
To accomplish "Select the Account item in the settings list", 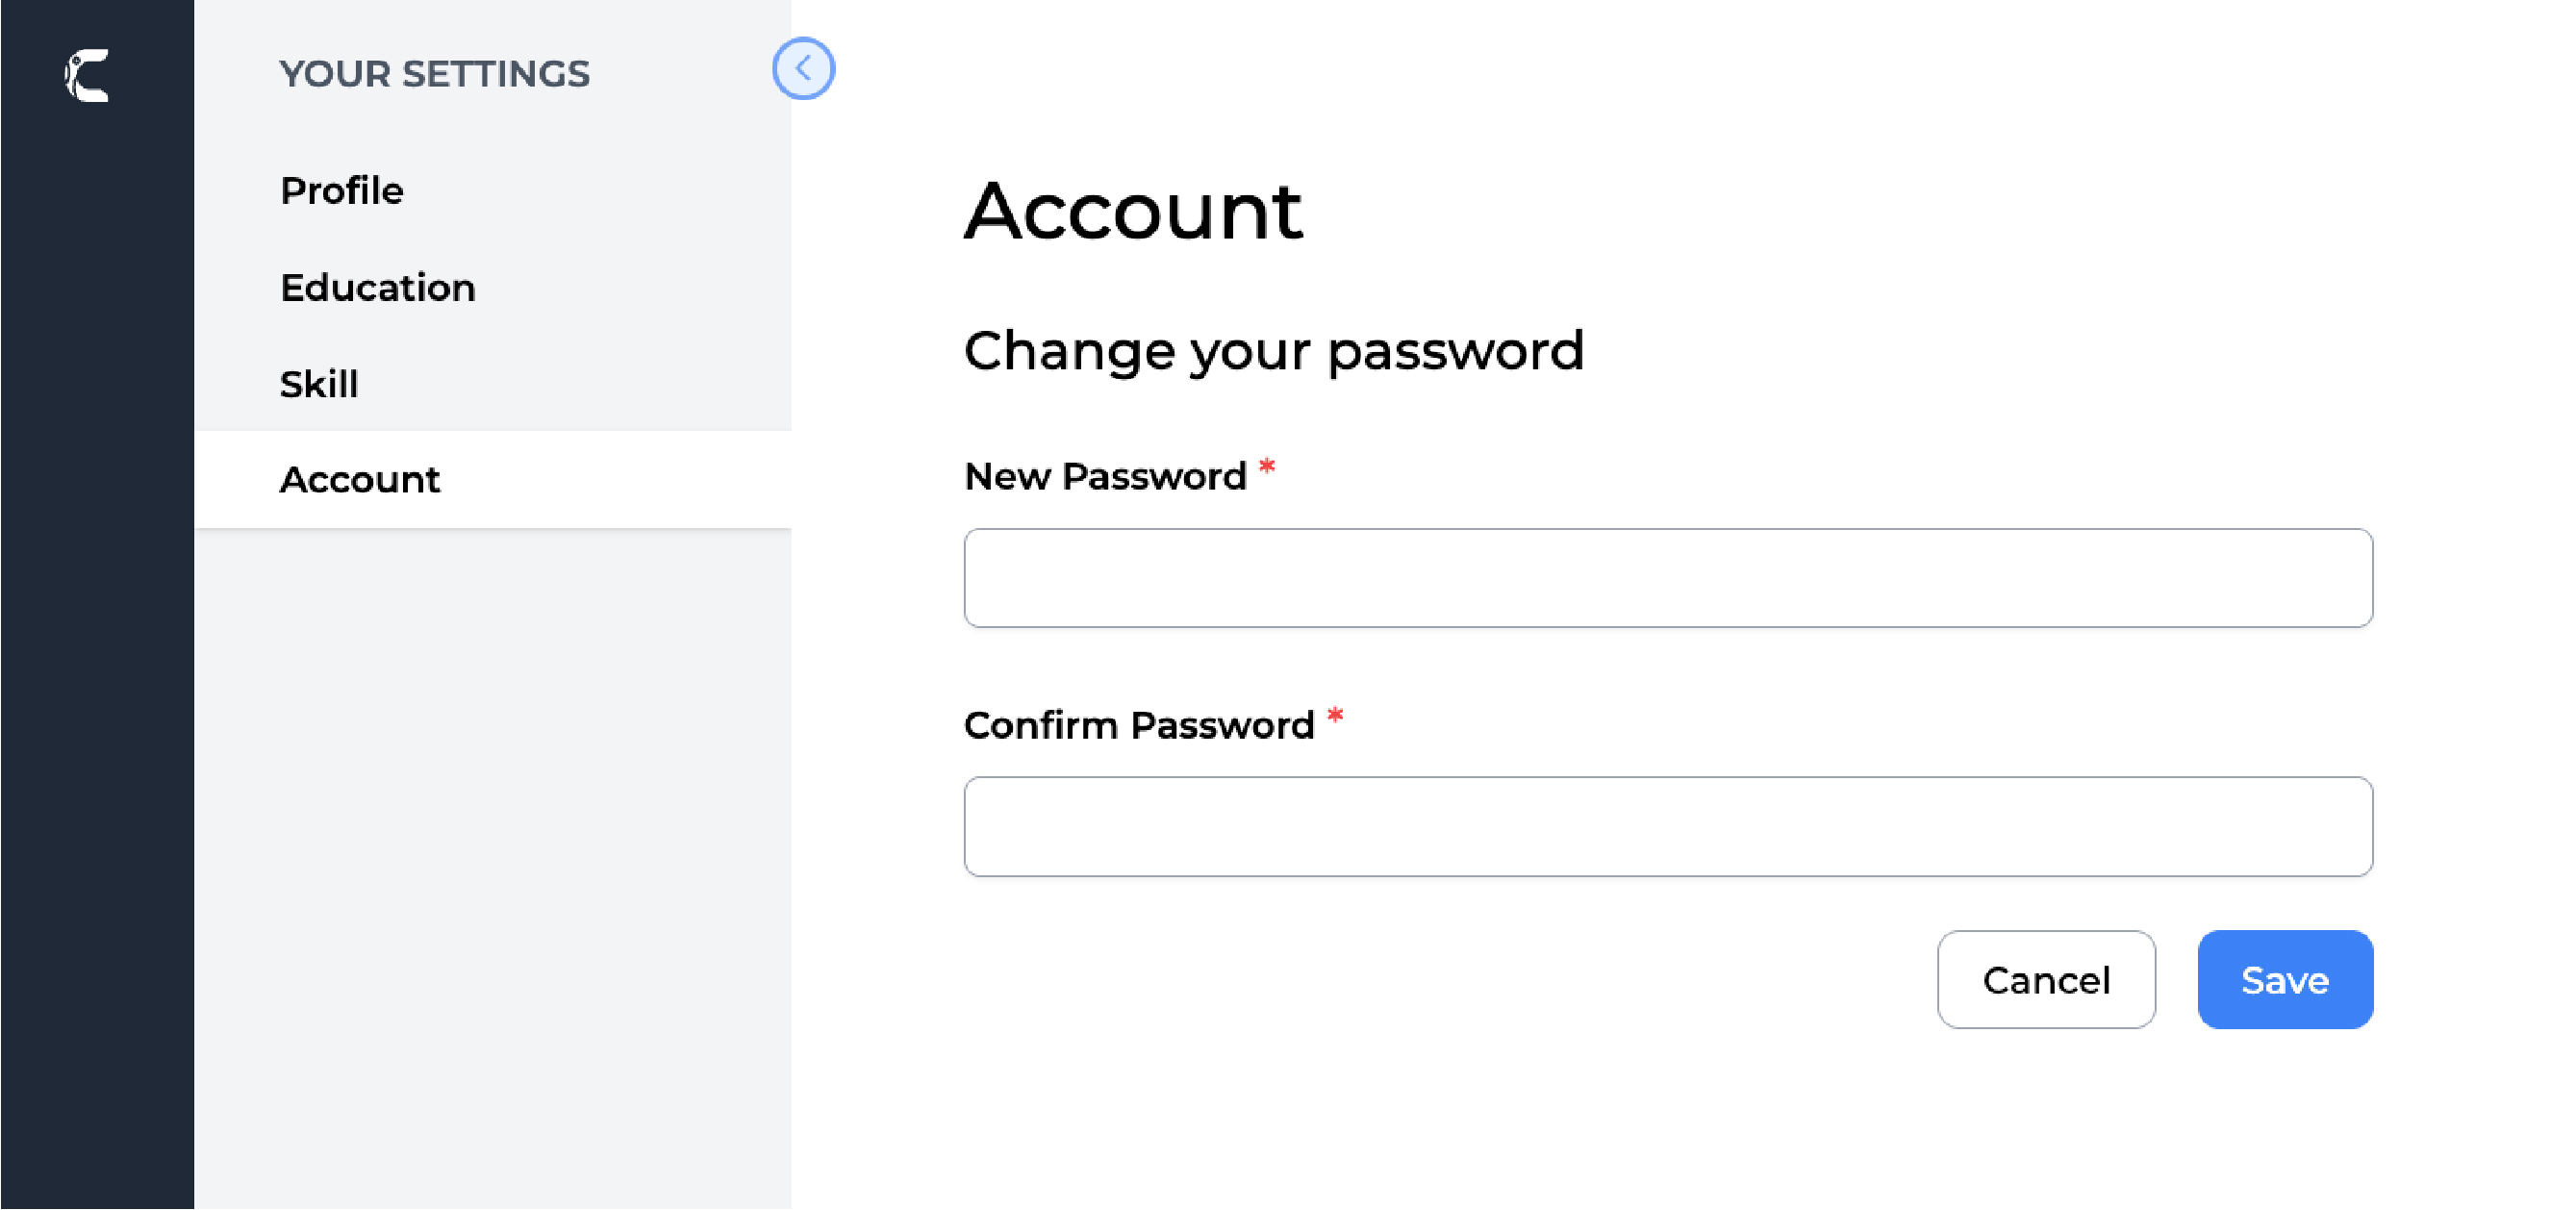I will pyautogui.click(x=359, y=480).
